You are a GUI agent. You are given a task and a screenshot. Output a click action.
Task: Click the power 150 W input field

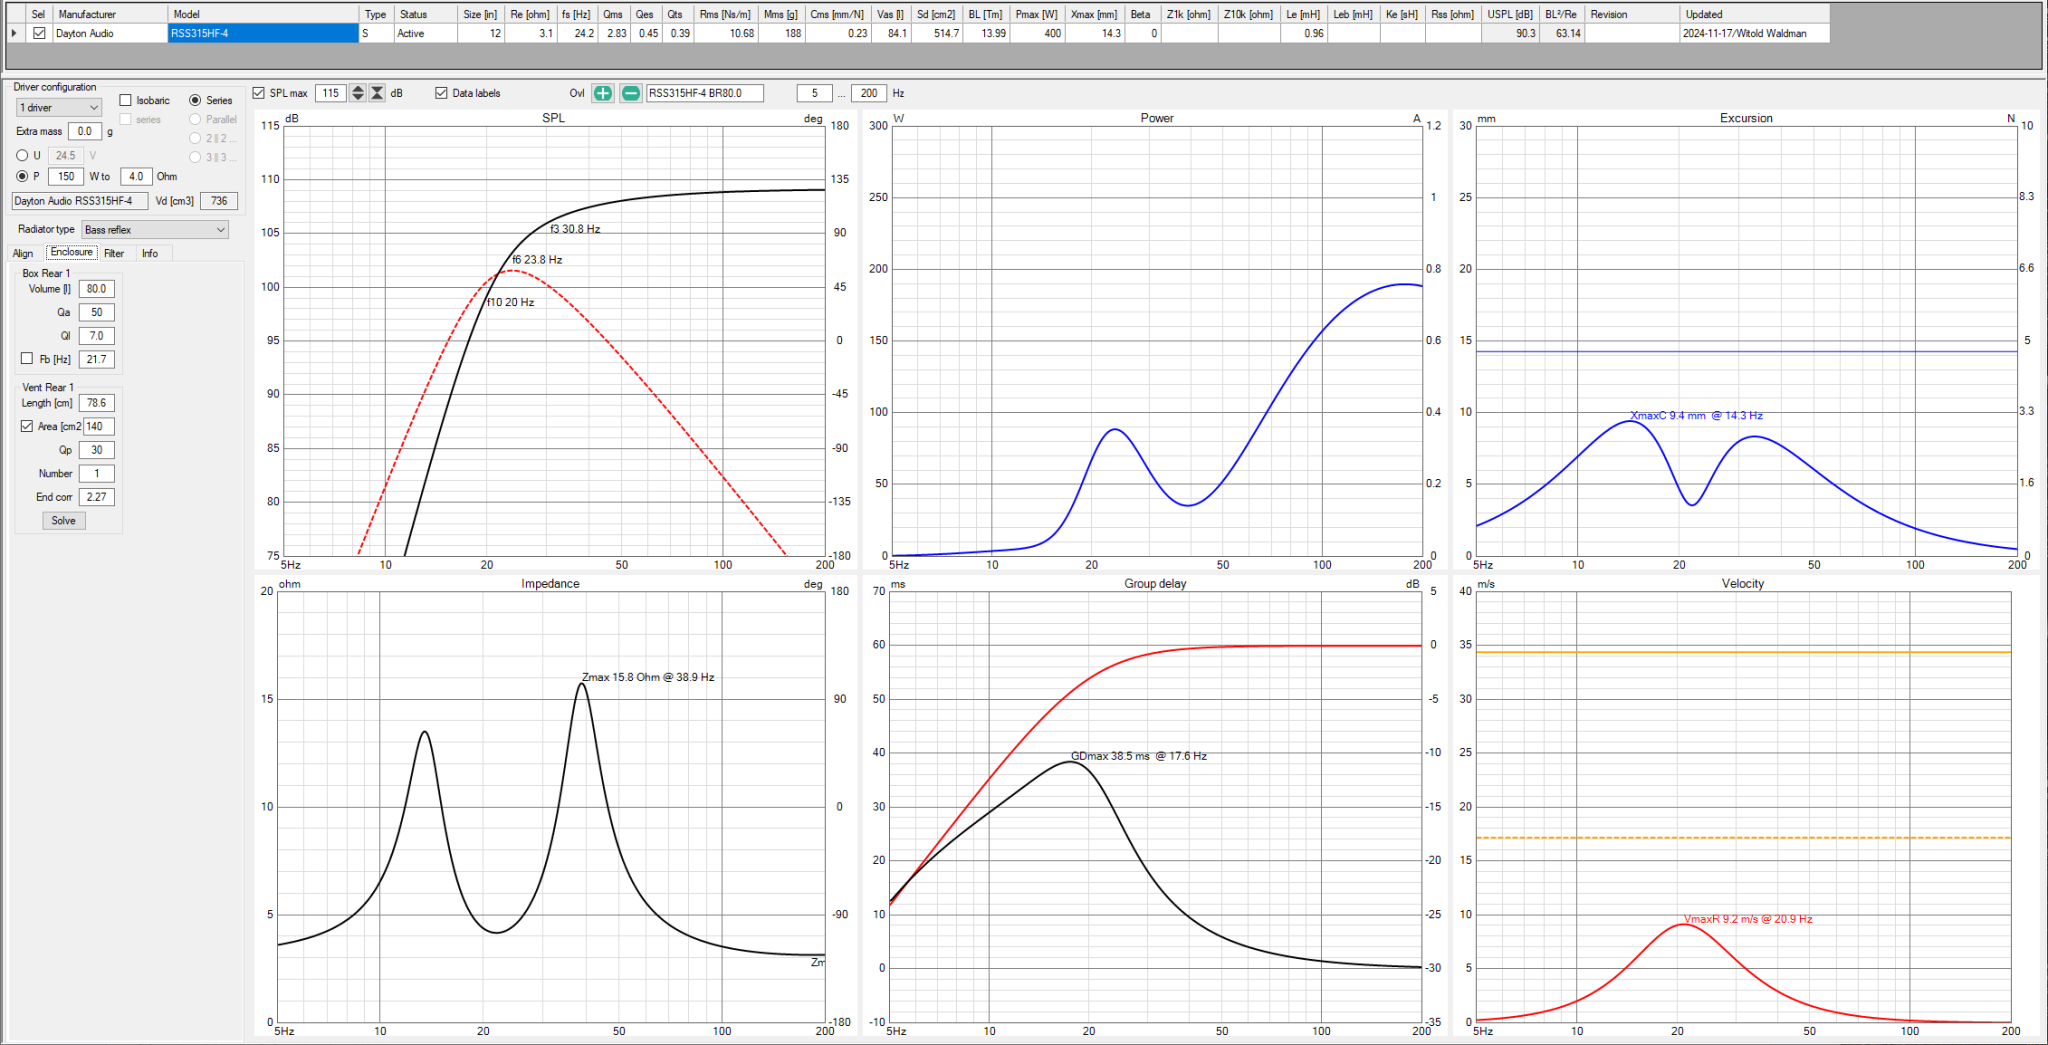(66, 176)
